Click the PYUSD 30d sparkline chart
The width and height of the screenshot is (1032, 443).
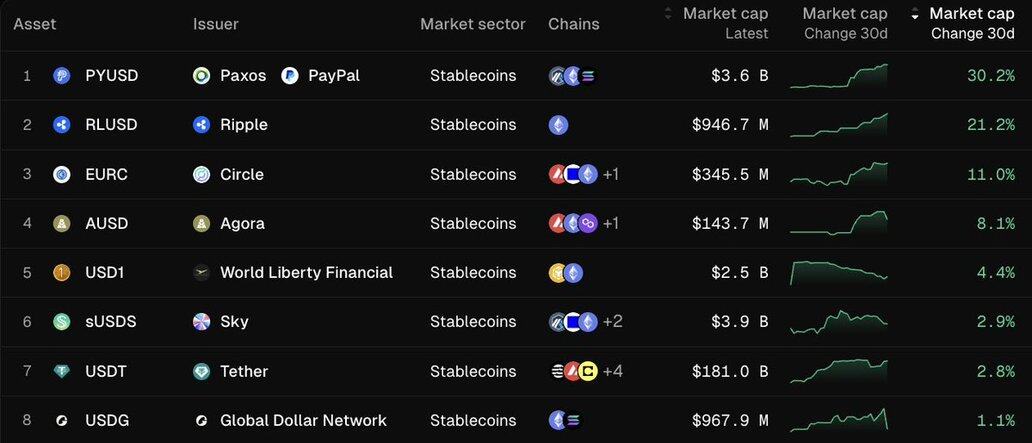tap(838, 76)
